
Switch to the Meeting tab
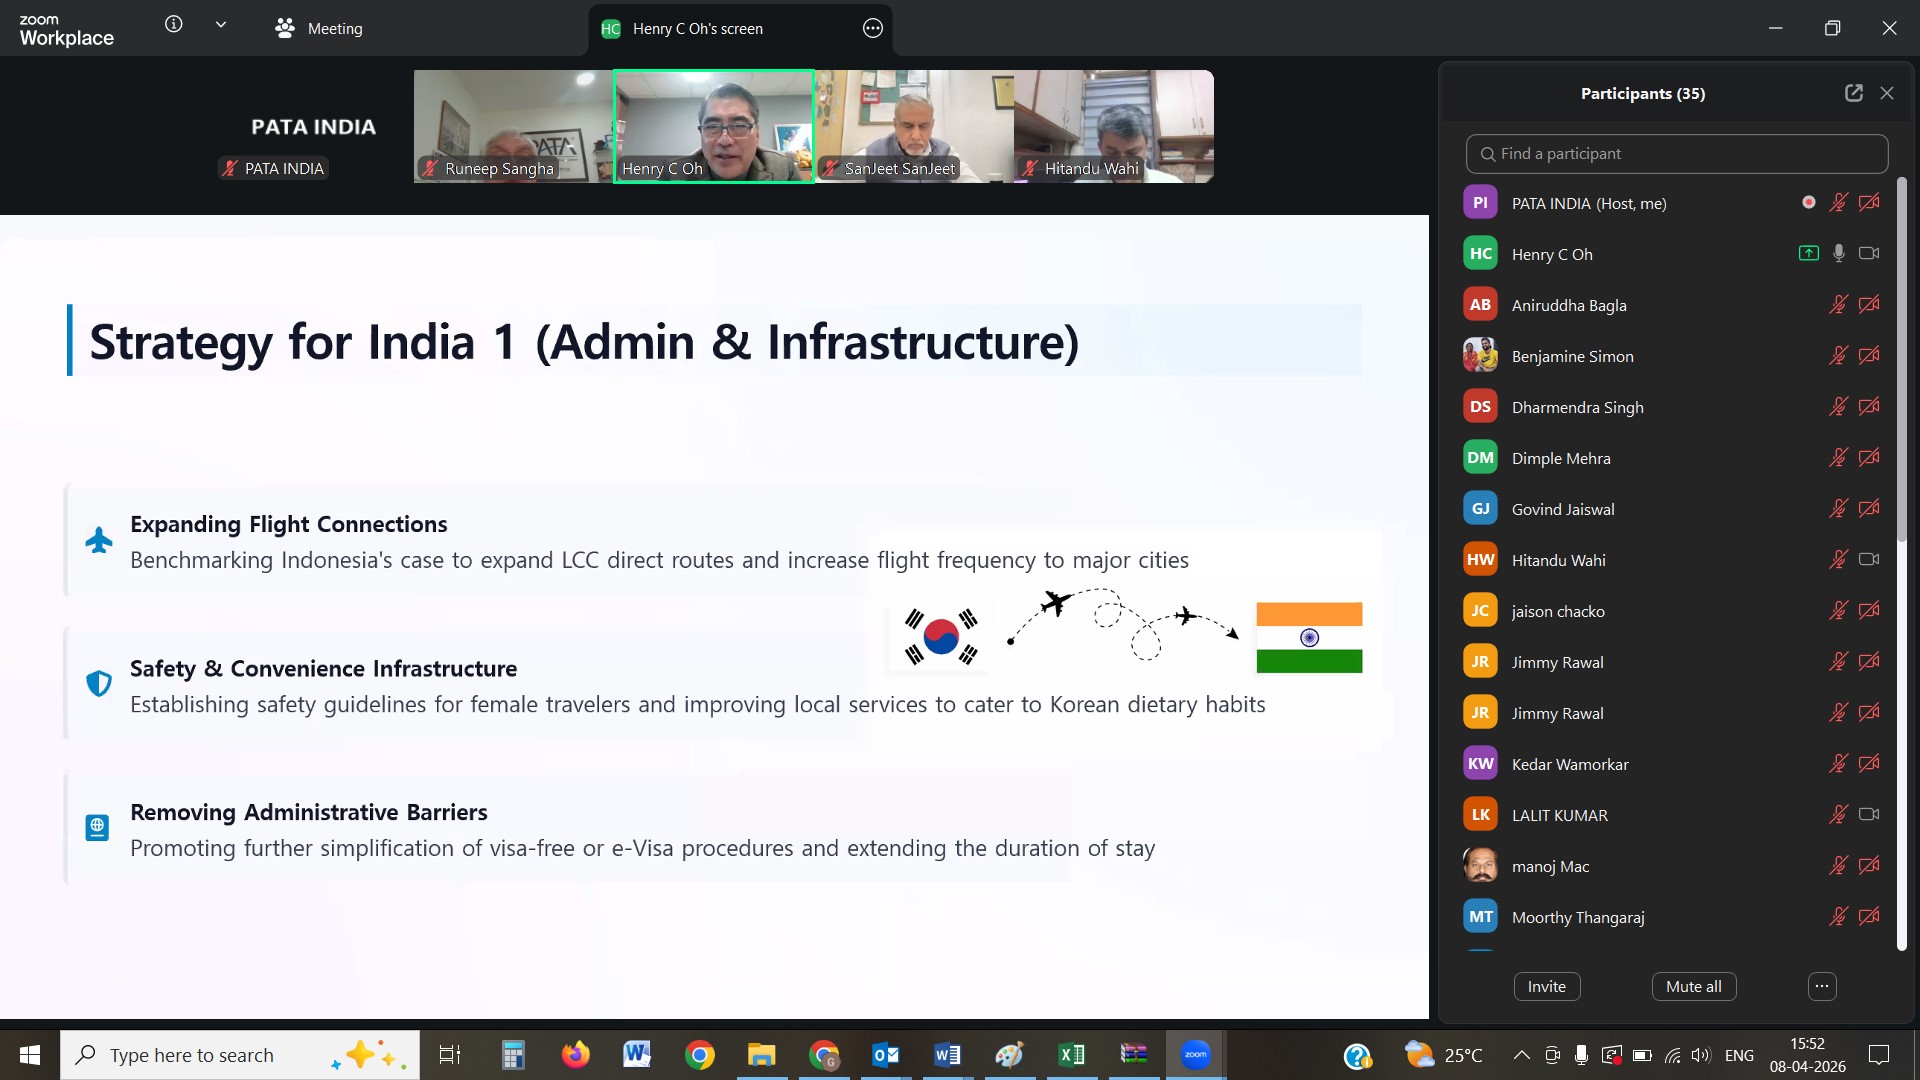[x=319, y=29]
